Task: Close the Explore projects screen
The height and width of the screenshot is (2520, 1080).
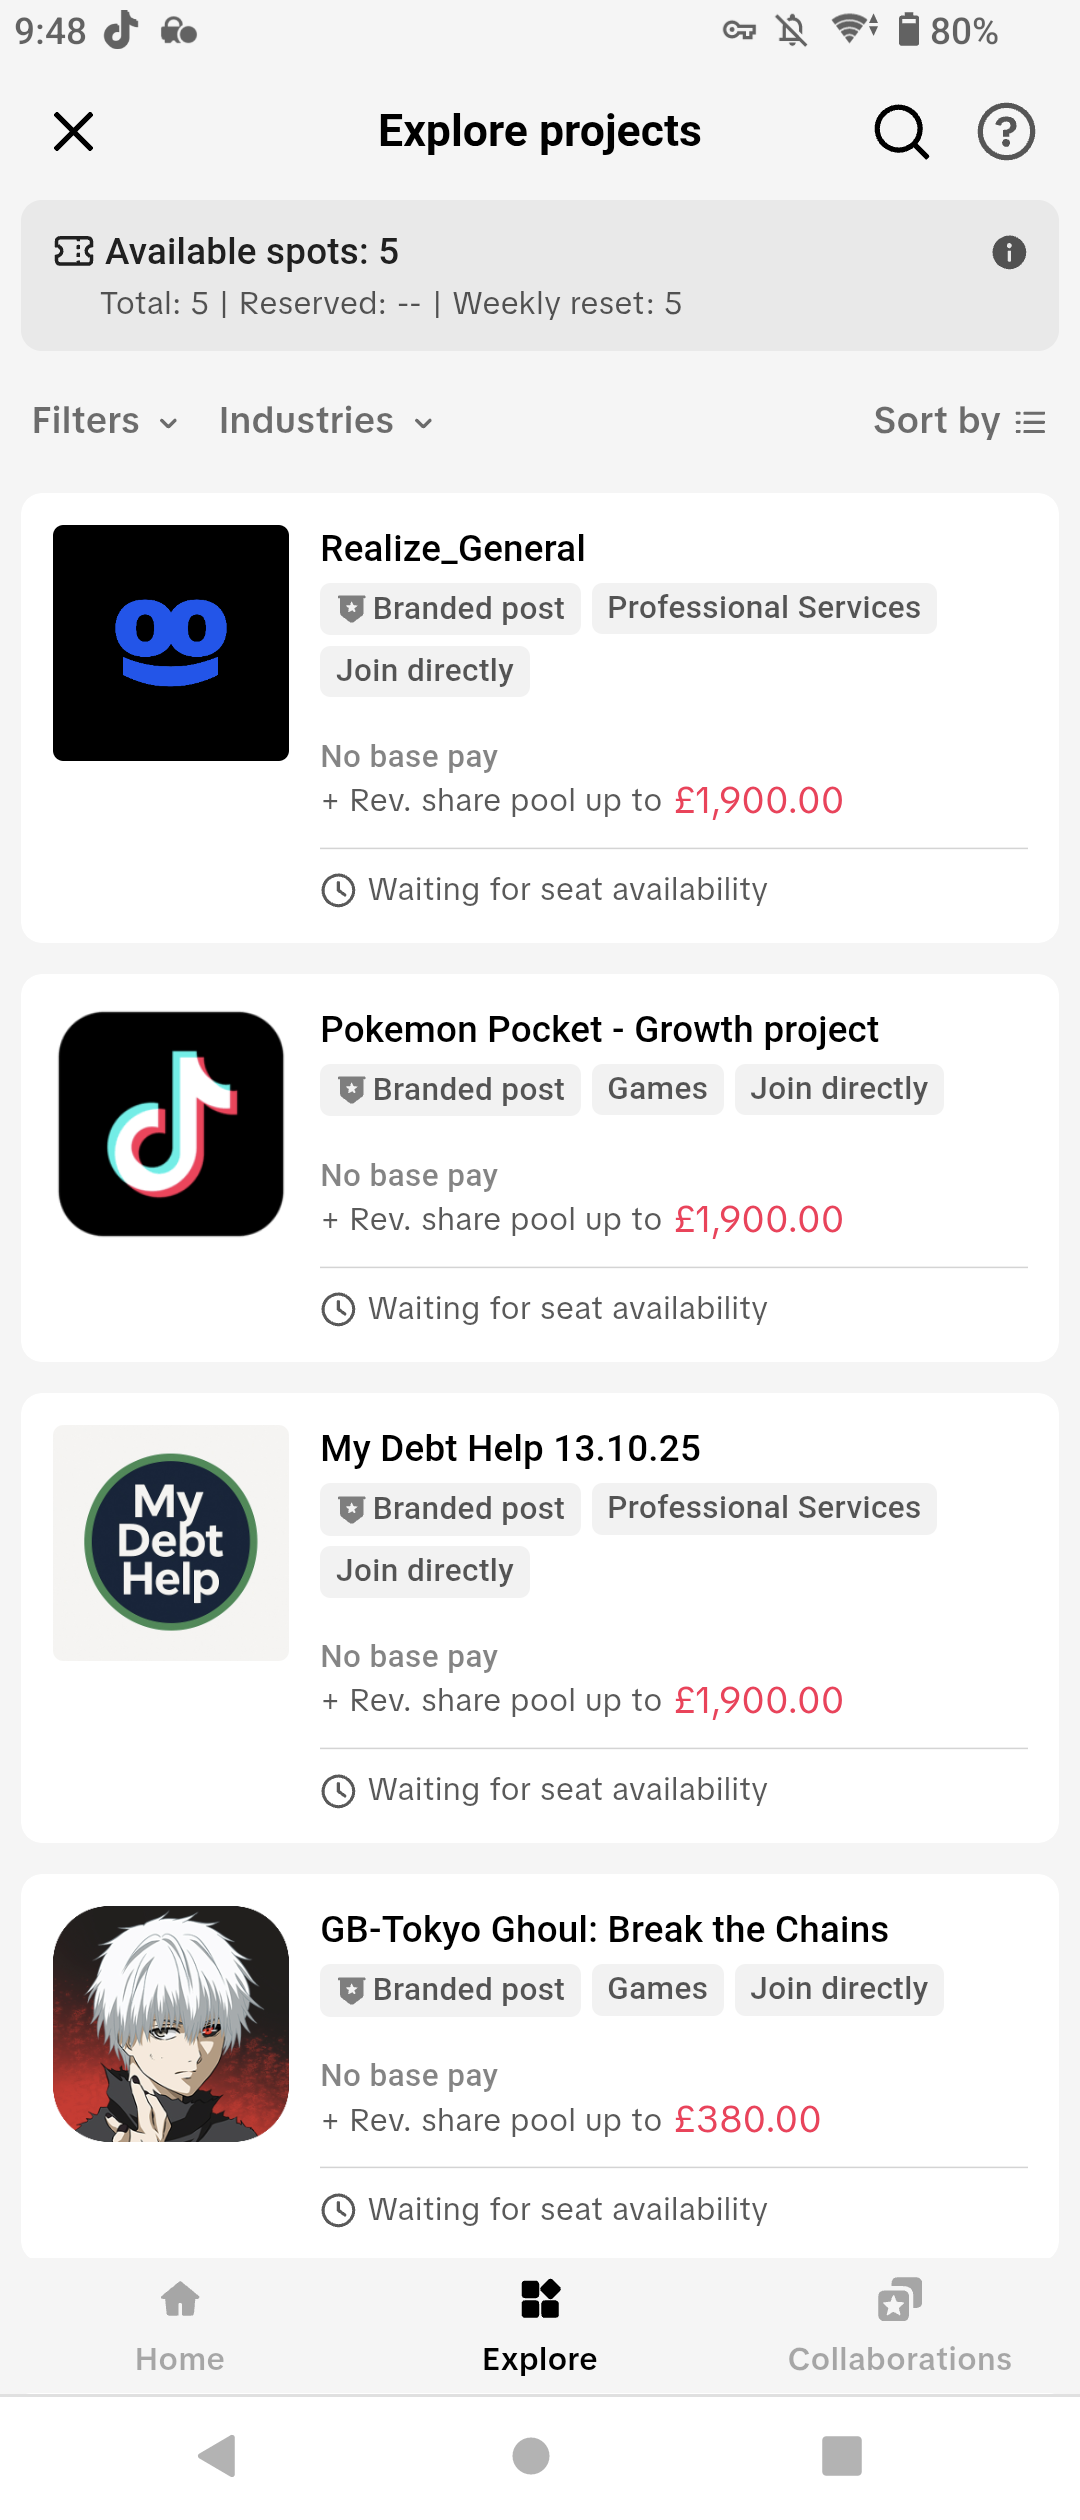Action: click(x=74, y=132)
